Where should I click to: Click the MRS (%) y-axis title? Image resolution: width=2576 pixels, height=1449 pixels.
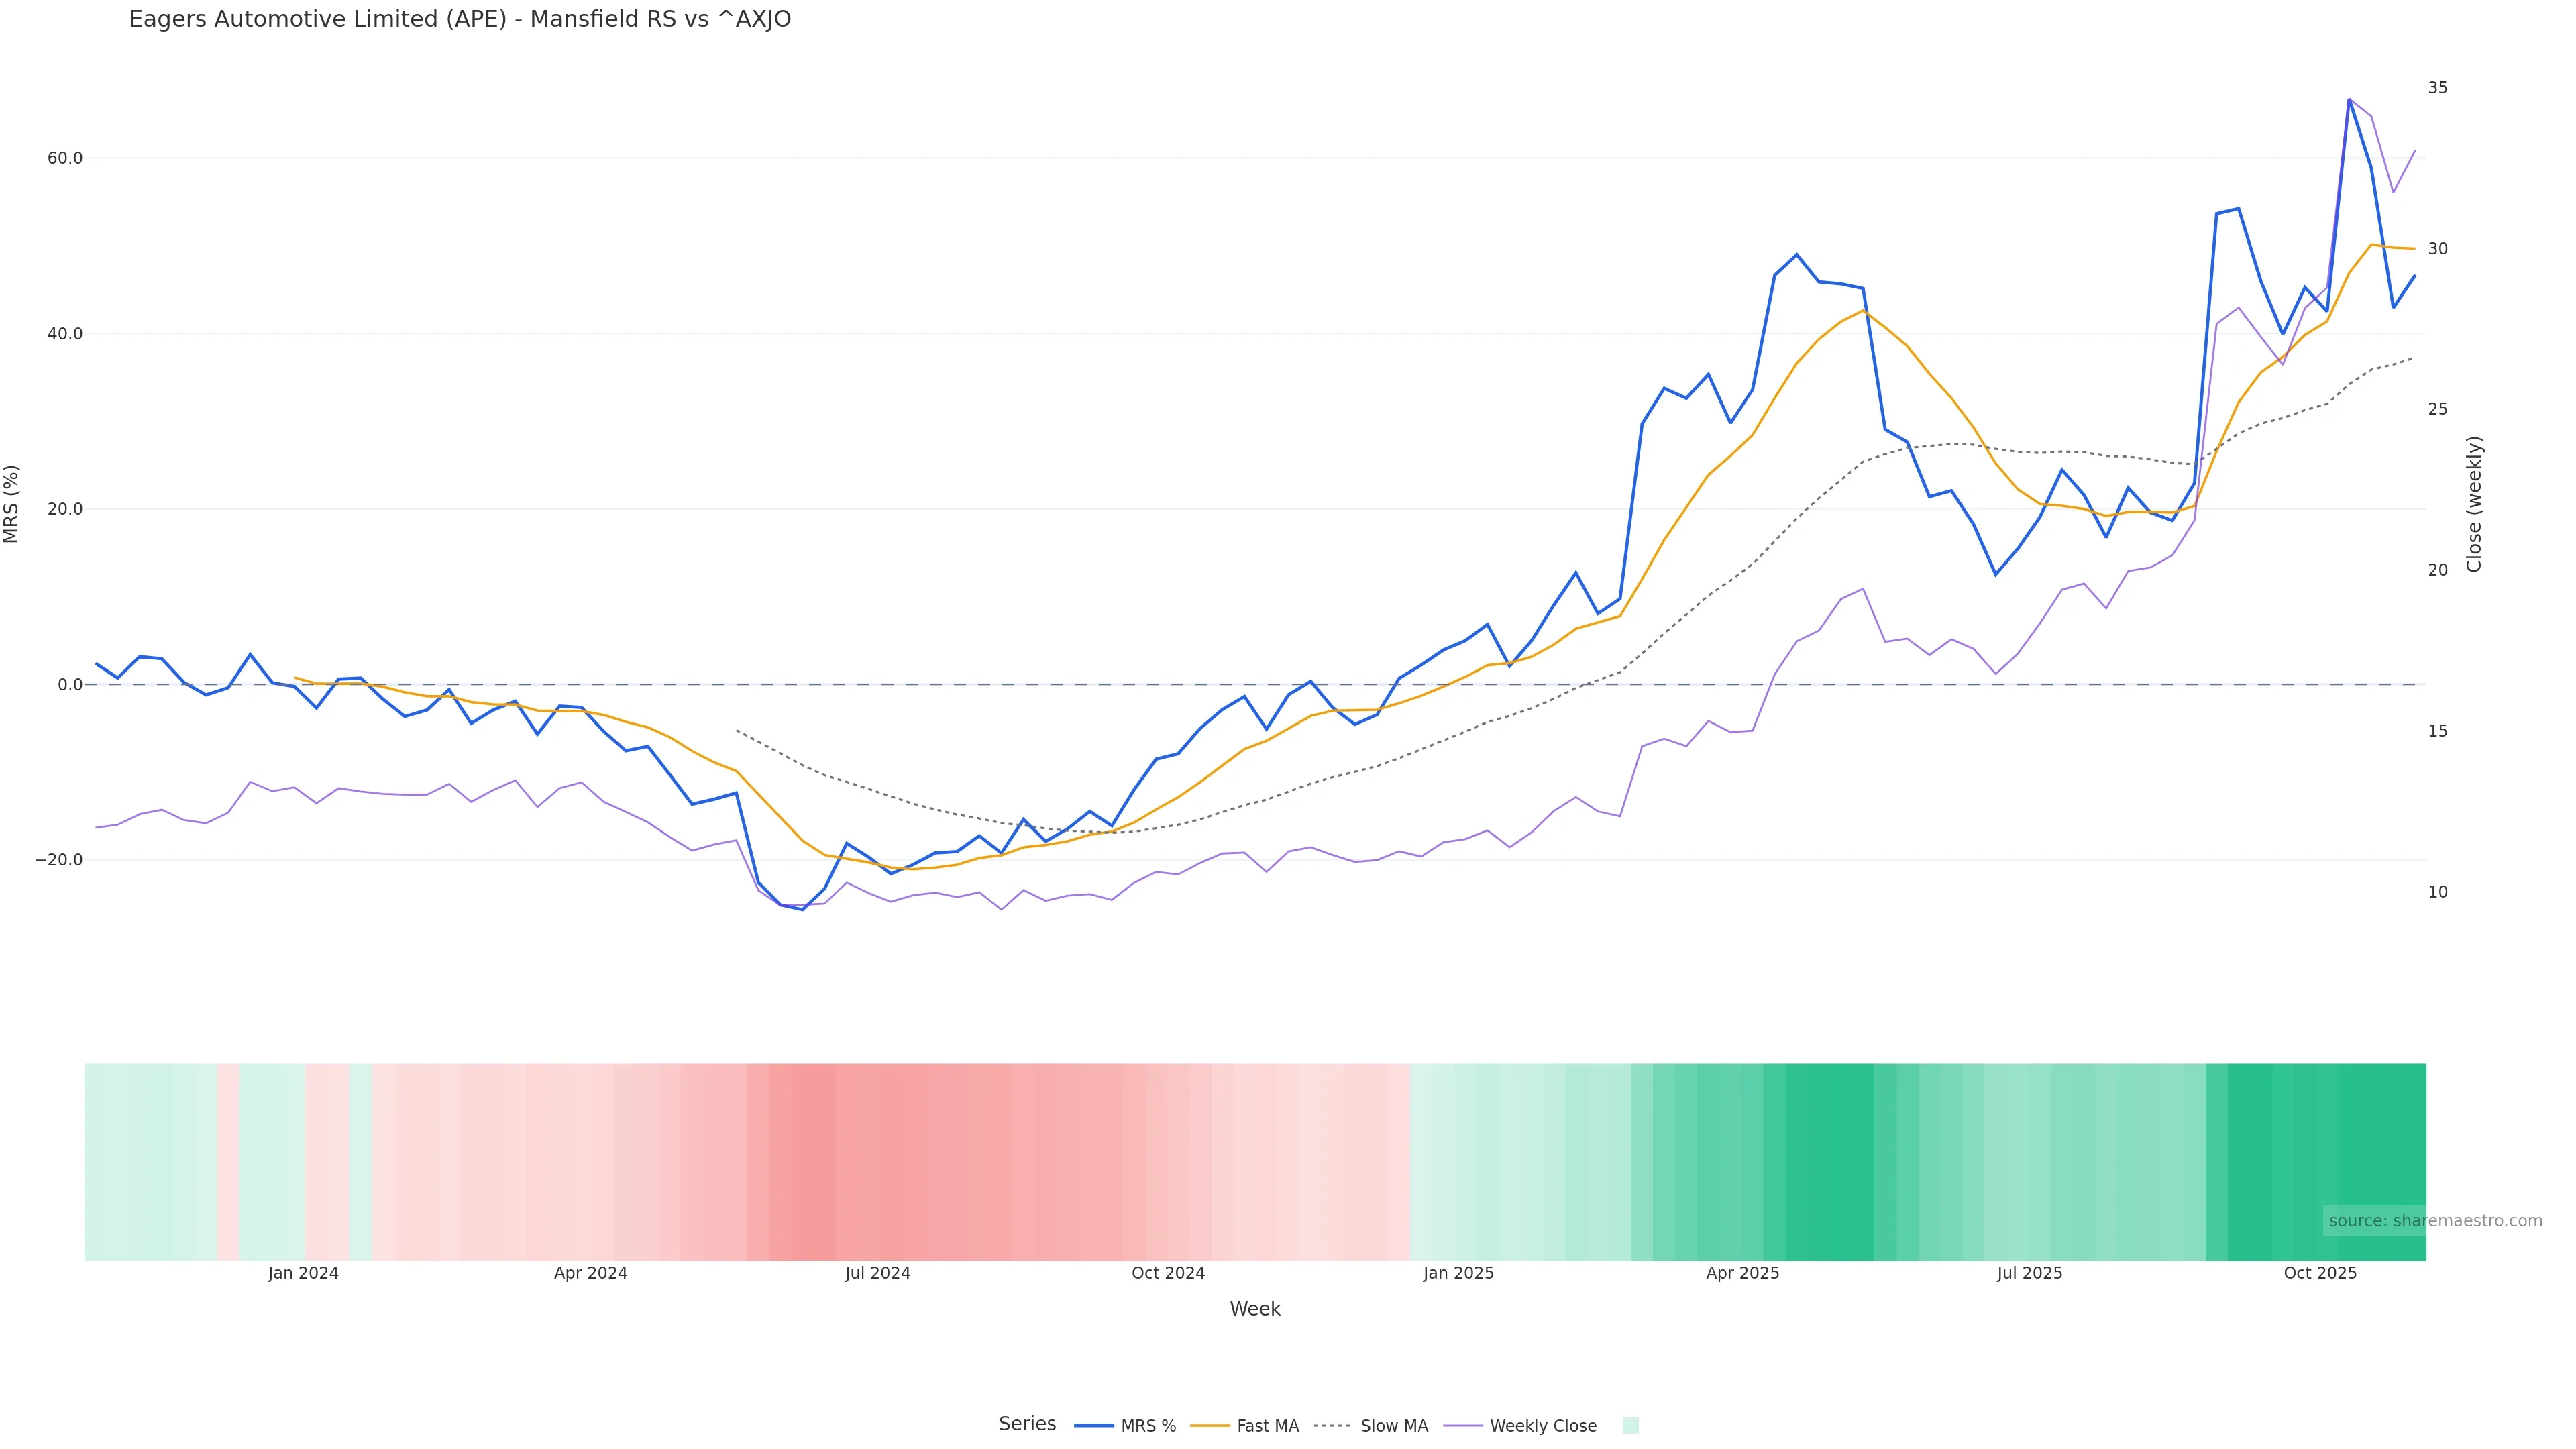point(12,504)
